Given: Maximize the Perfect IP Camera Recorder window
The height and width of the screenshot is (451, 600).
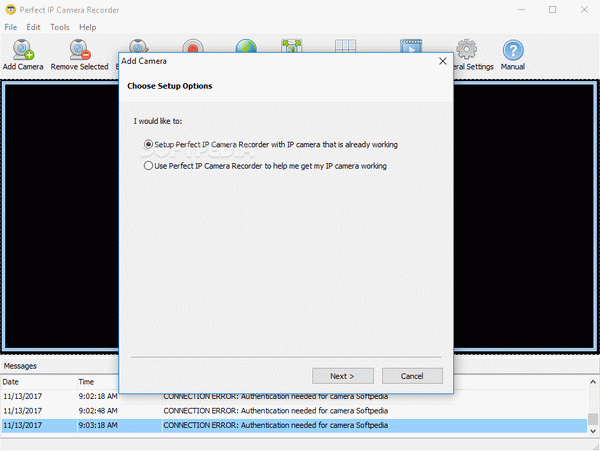Looking at the screenshot, I should pyautogui.click(x=553, y=10).
